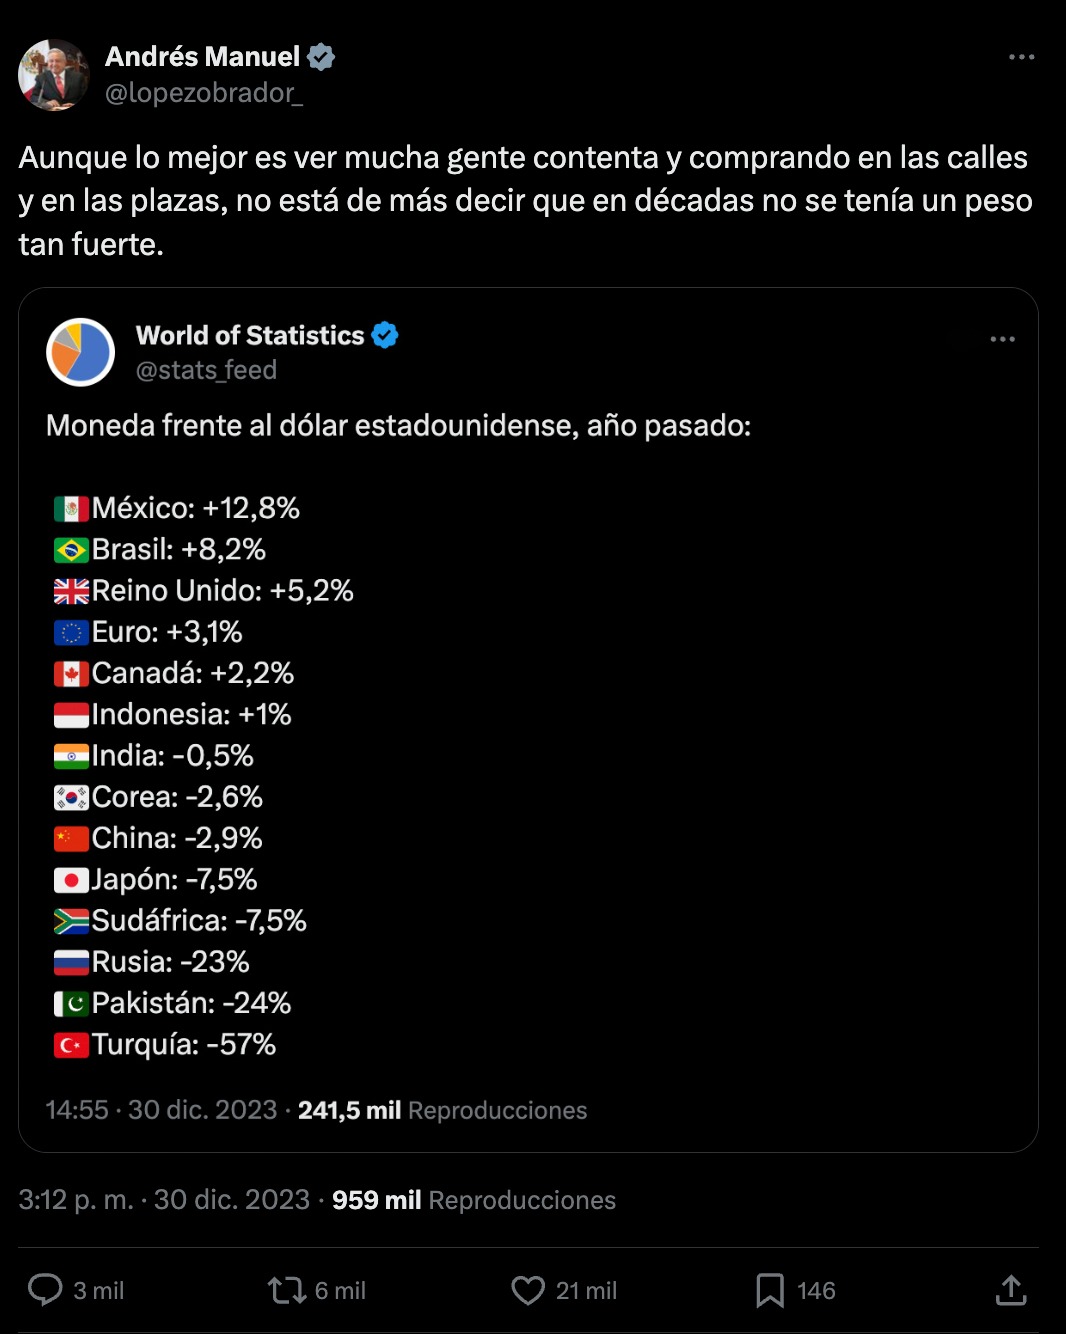Screen dimensions: 1066x1334
Task: Bookmark the tweet with the bookmark icon
Action: coord(769,1290)
